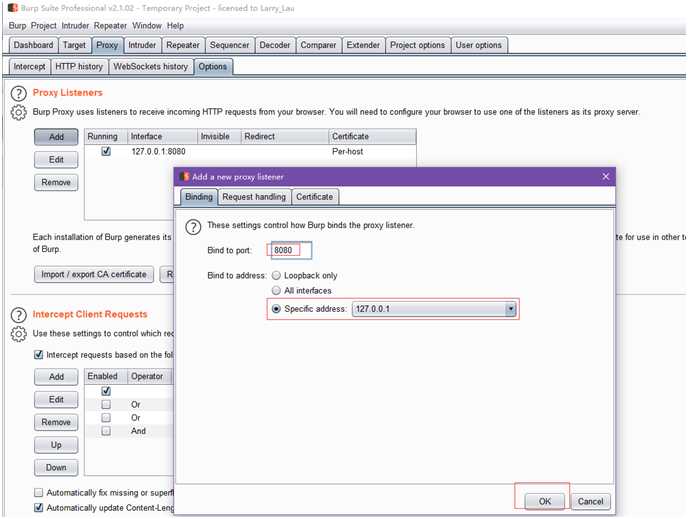
Task: Switch to the Proxy main tab
Action: 107,45
